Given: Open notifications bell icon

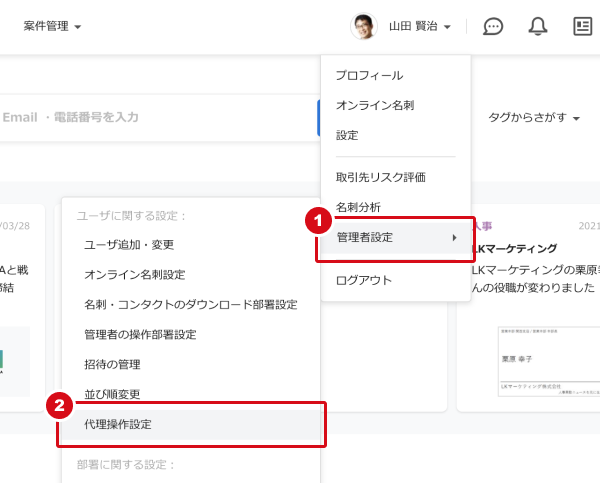Looking at the screenshot, I should click(x=538, y=26).
